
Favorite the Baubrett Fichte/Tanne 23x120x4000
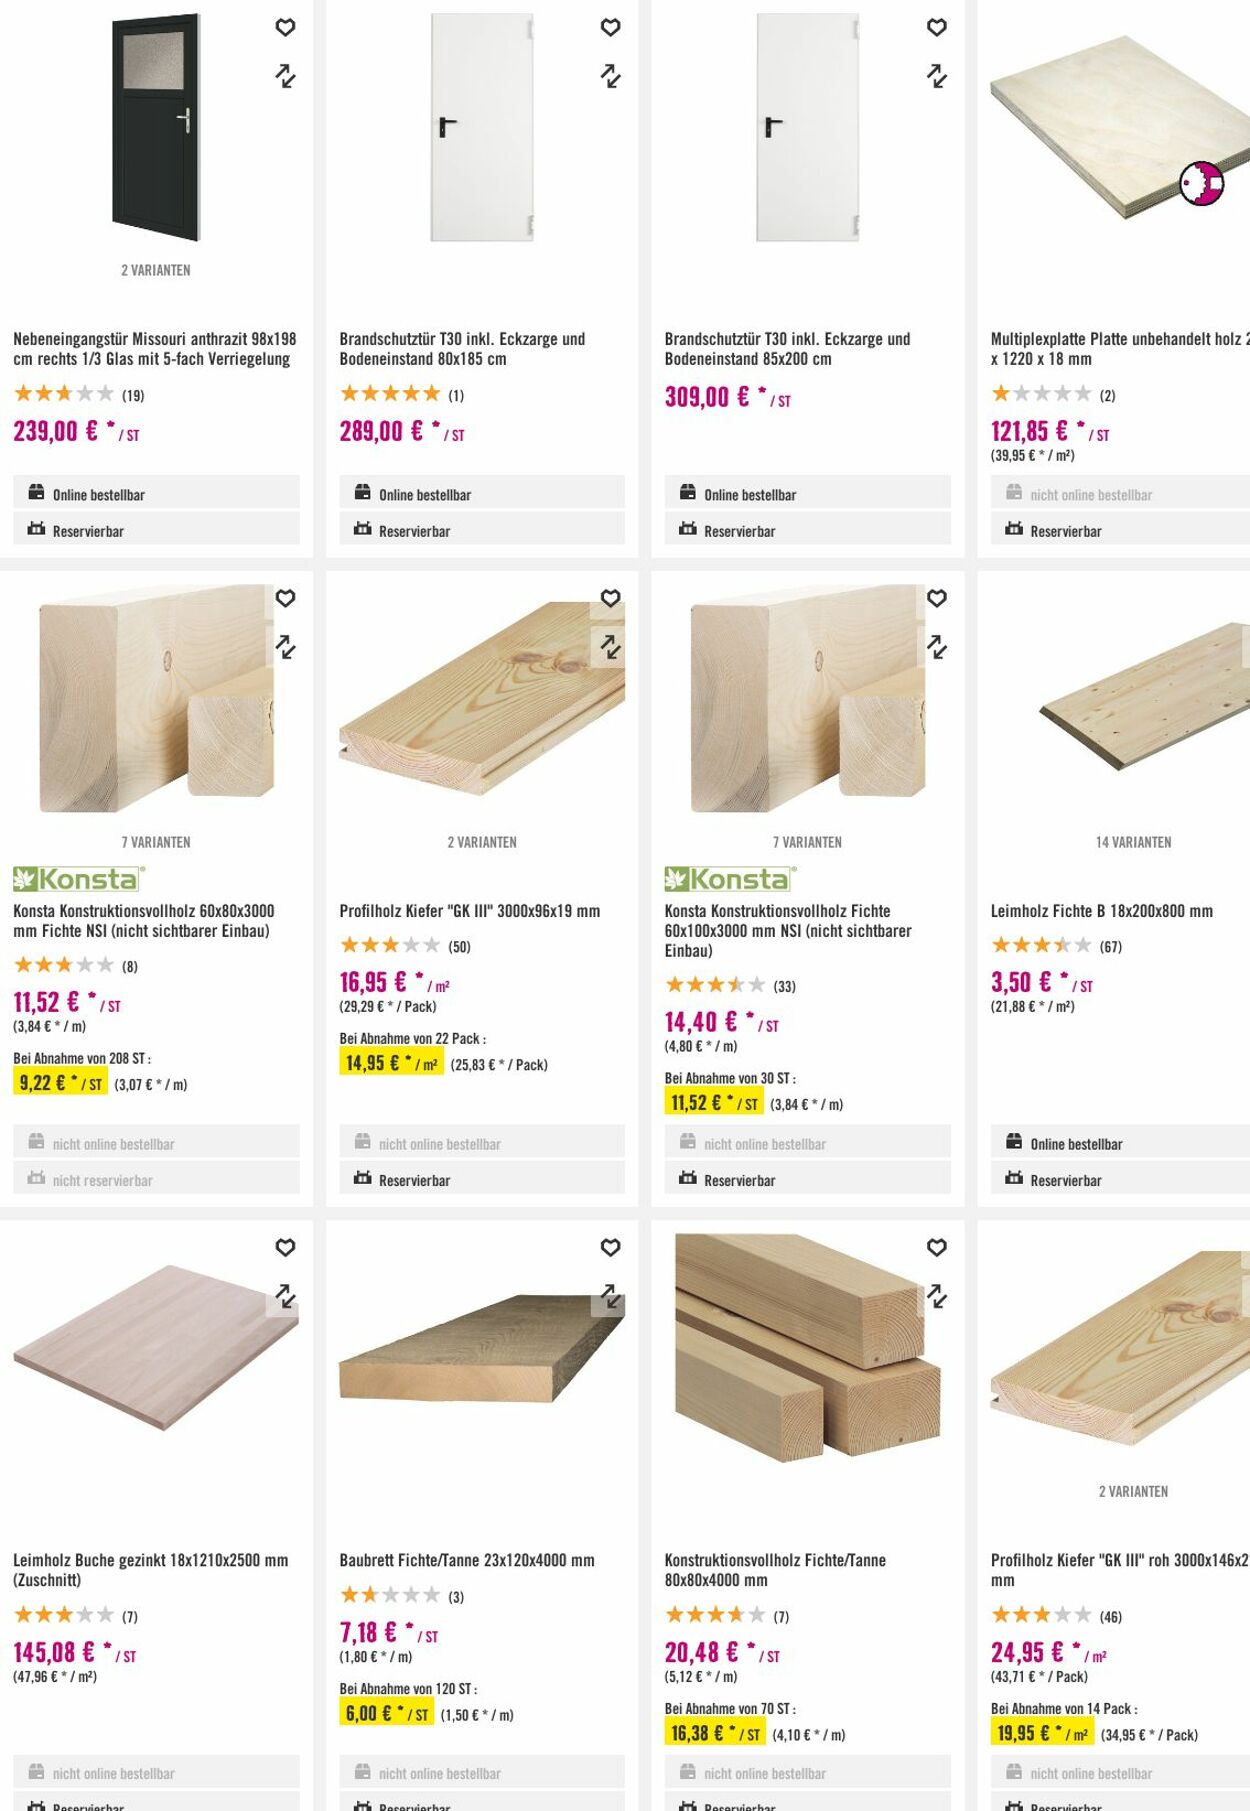click(610, 1247)
